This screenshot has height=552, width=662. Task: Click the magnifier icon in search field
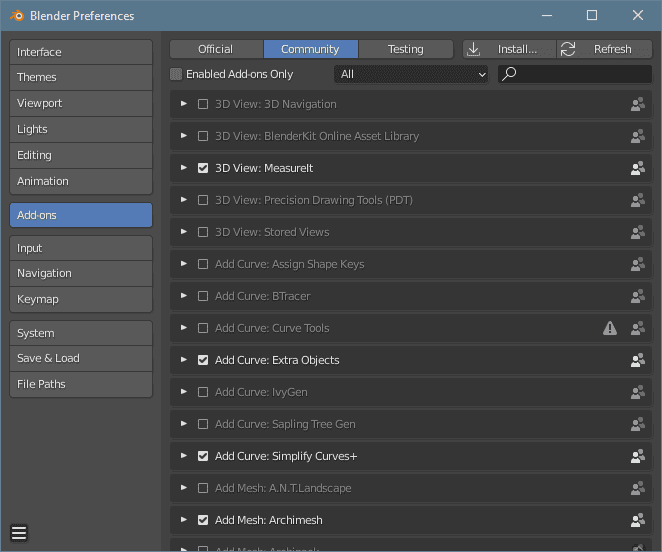pyautogui.click(x=509, y=74)
